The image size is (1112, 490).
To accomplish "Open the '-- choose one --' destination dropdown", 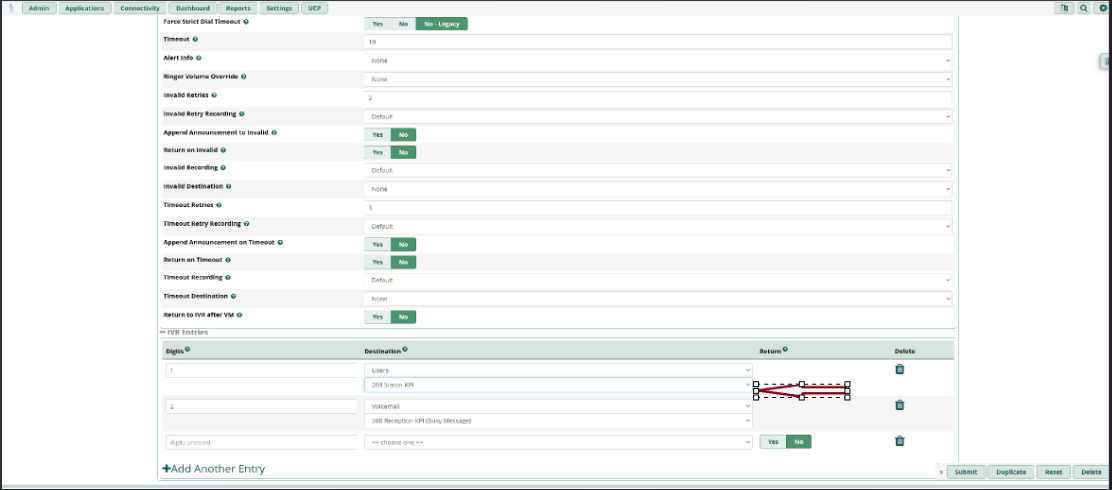I will [x=558, y=442].
